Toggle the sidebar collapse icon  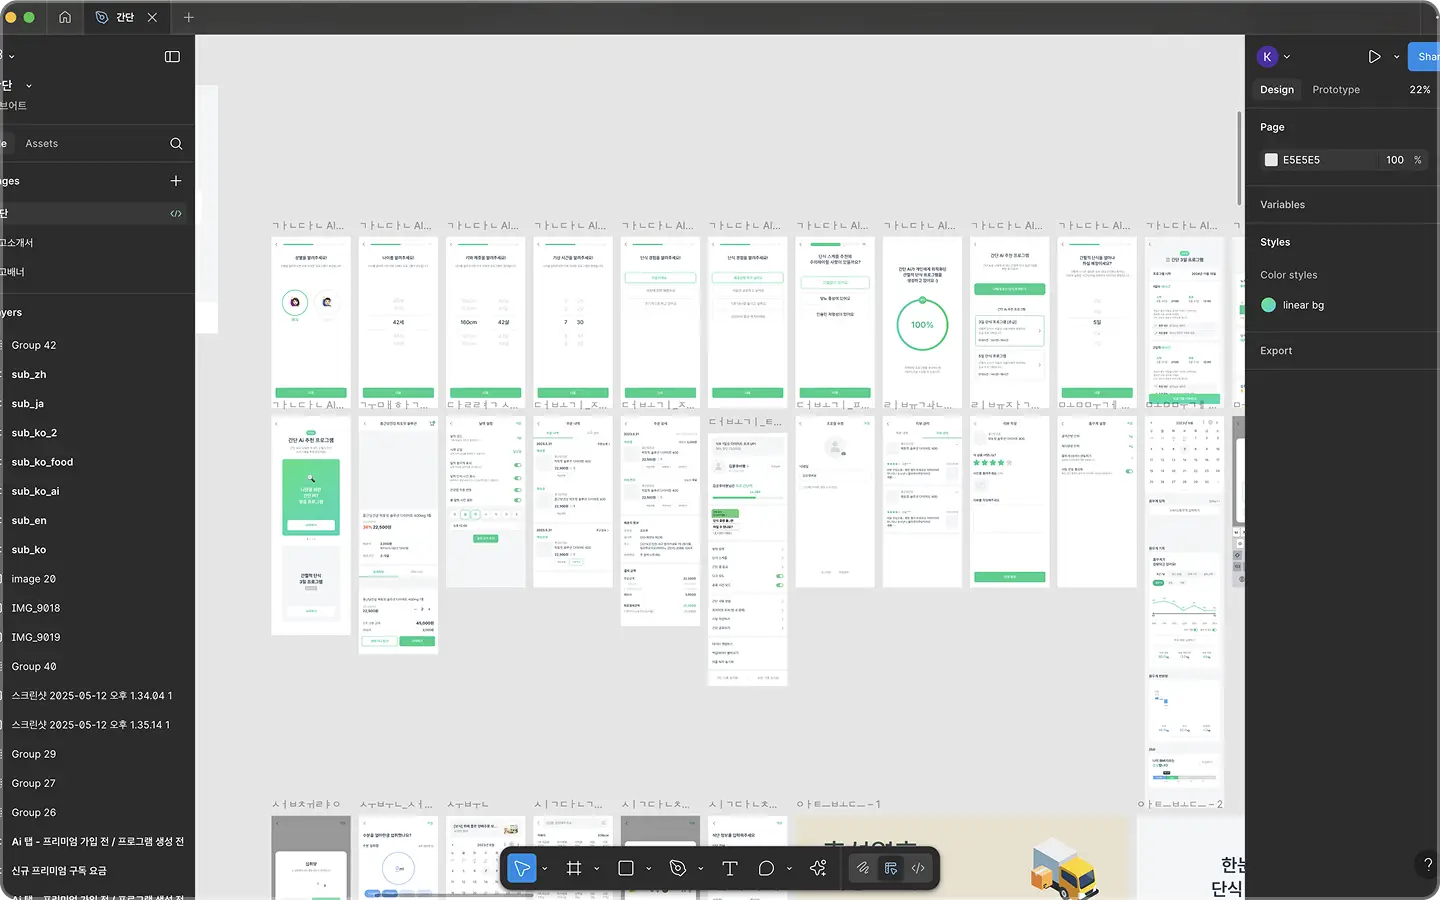coord(172,56)
